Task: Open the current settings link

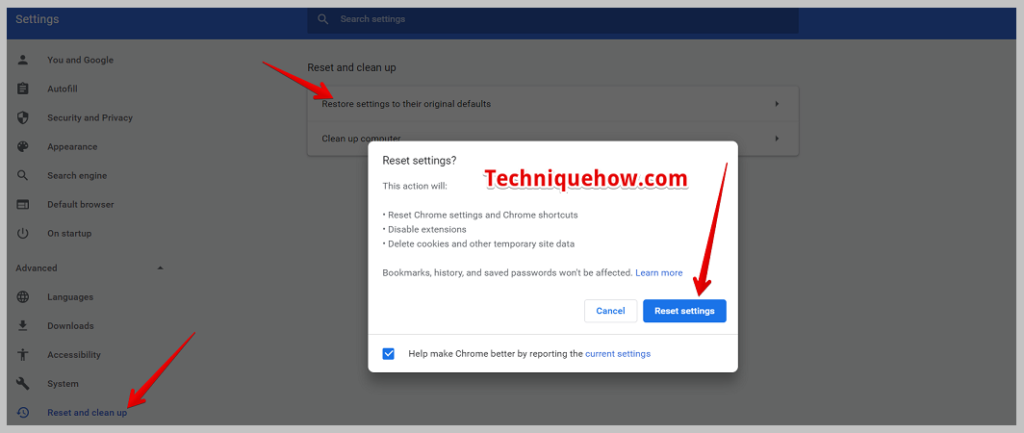Action: tap(618, 354)
